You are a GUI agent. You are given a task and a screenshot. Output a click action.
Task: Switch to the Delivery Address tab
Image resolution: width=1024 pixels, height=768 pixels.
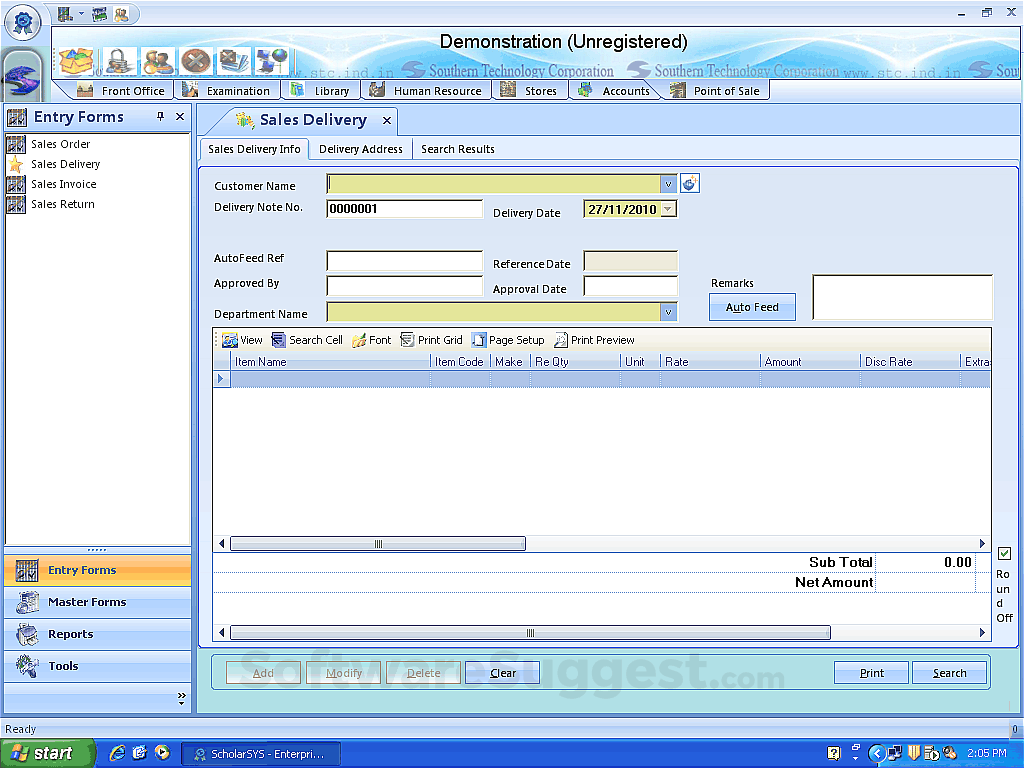pyautogui.click(x=360, y=149)
